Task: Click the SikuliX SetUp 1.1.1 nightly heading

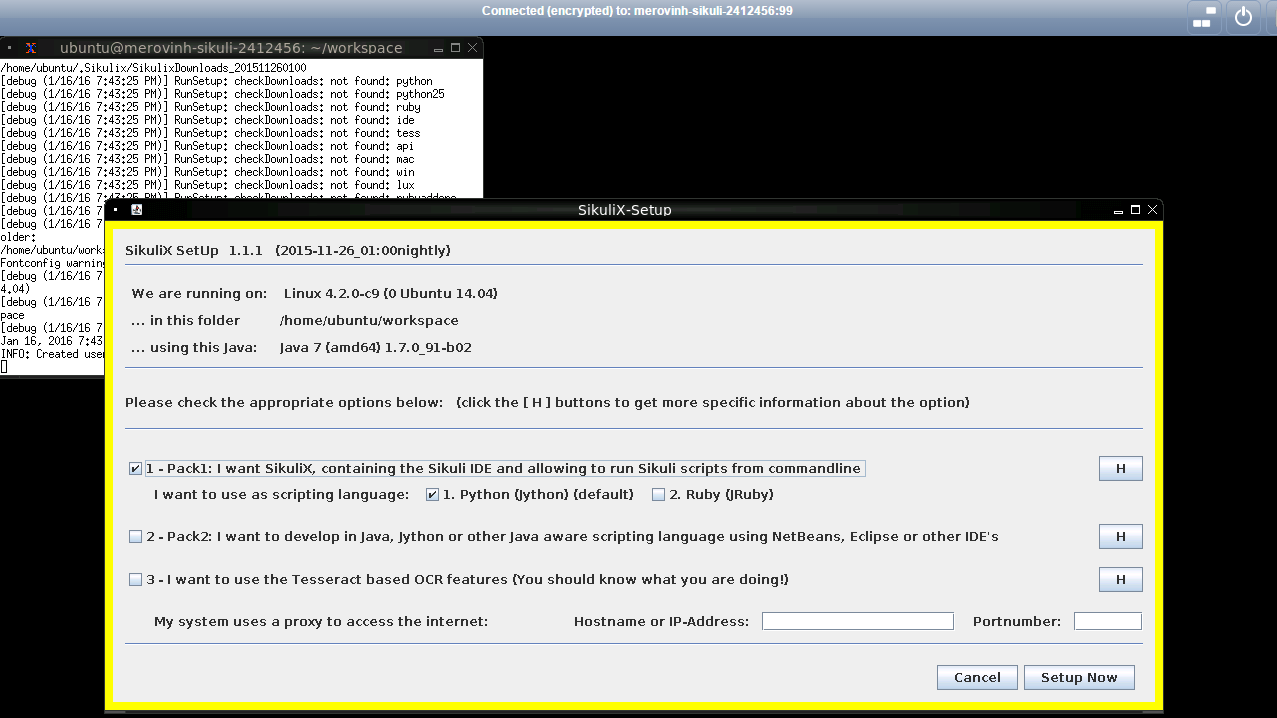Action: (x=288, y=250)
